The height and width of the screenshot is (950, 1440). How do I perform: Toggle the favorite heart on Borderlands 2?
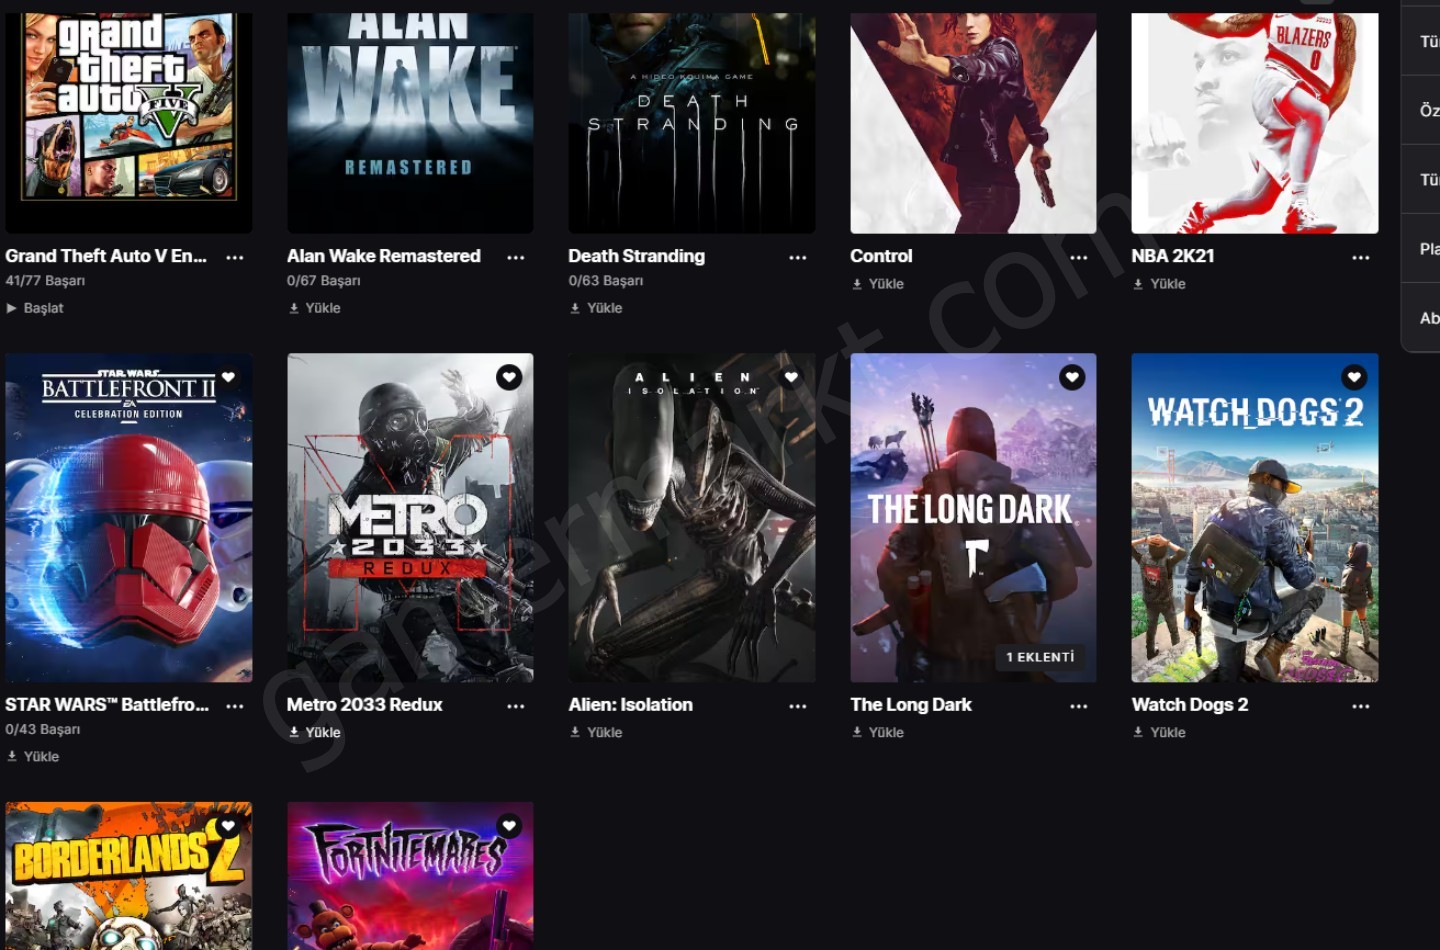228,826
